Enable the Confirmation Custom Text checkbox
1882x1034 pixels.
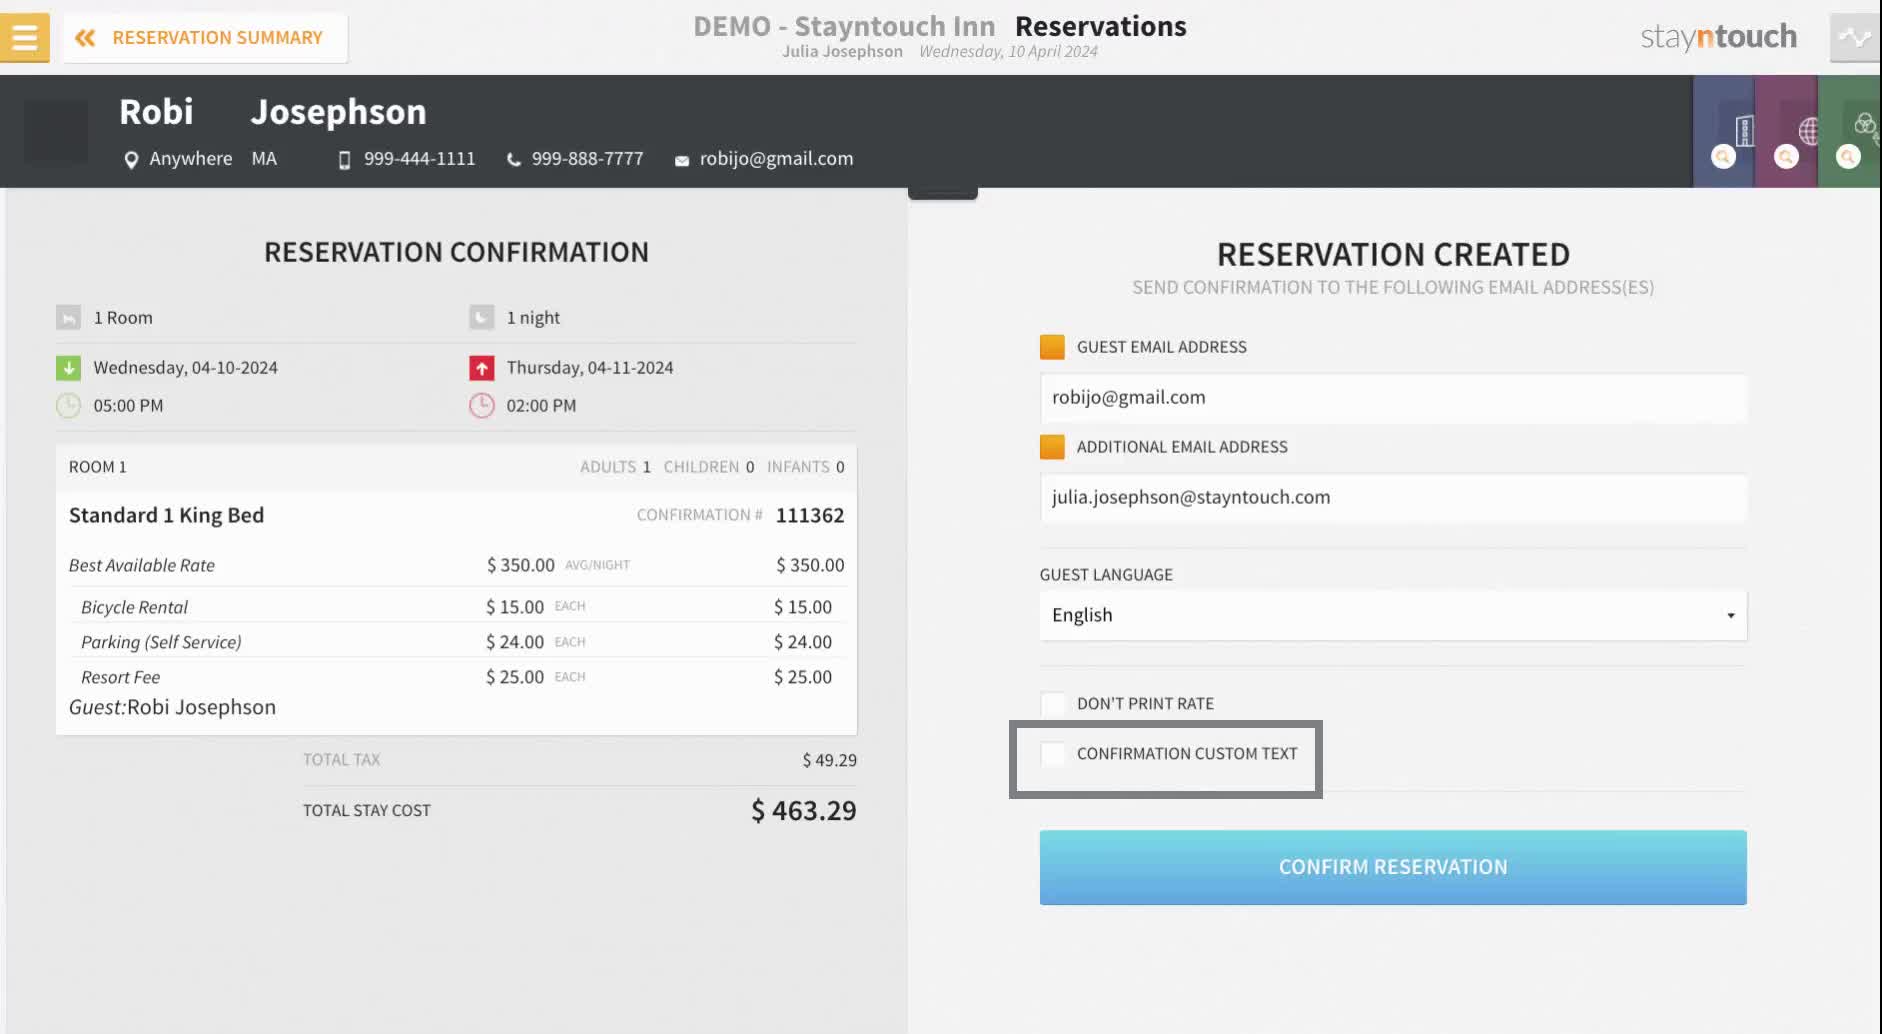click(1052, 753)
